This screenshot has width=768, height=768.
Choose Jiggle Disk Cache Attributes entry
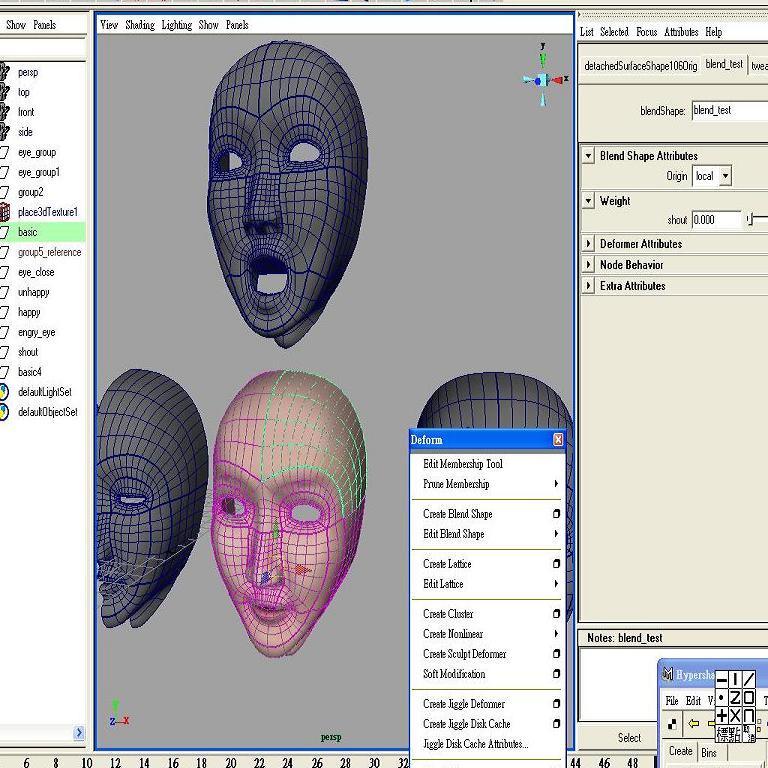point(476,744)
